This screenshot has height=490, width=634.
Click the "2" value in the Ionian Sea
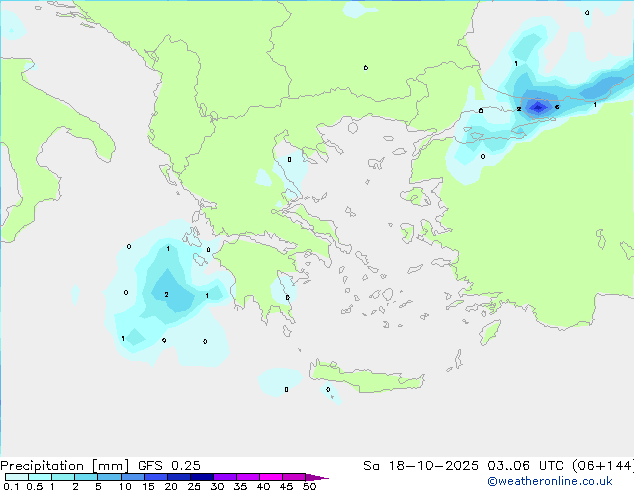point(166,295)
